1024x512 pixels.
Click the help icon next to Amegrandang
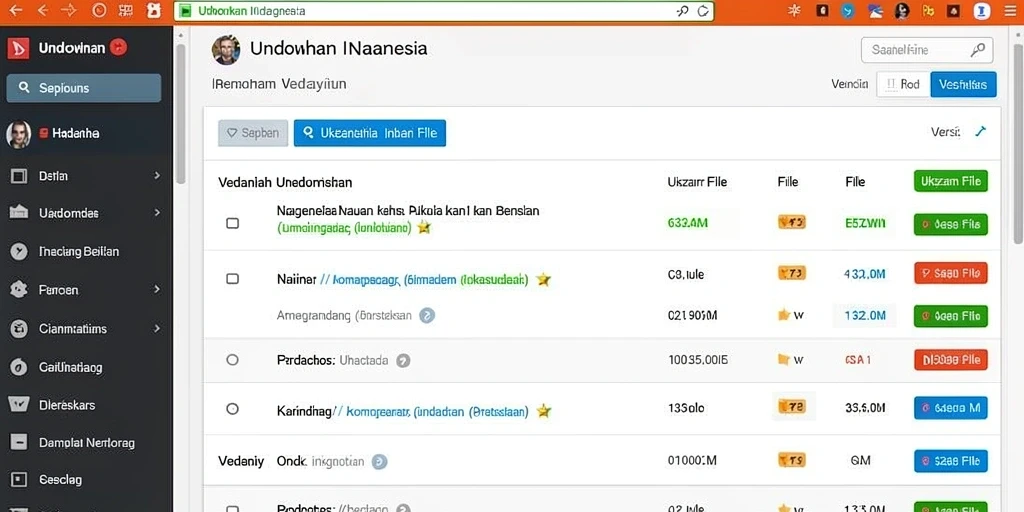(426, 315)
